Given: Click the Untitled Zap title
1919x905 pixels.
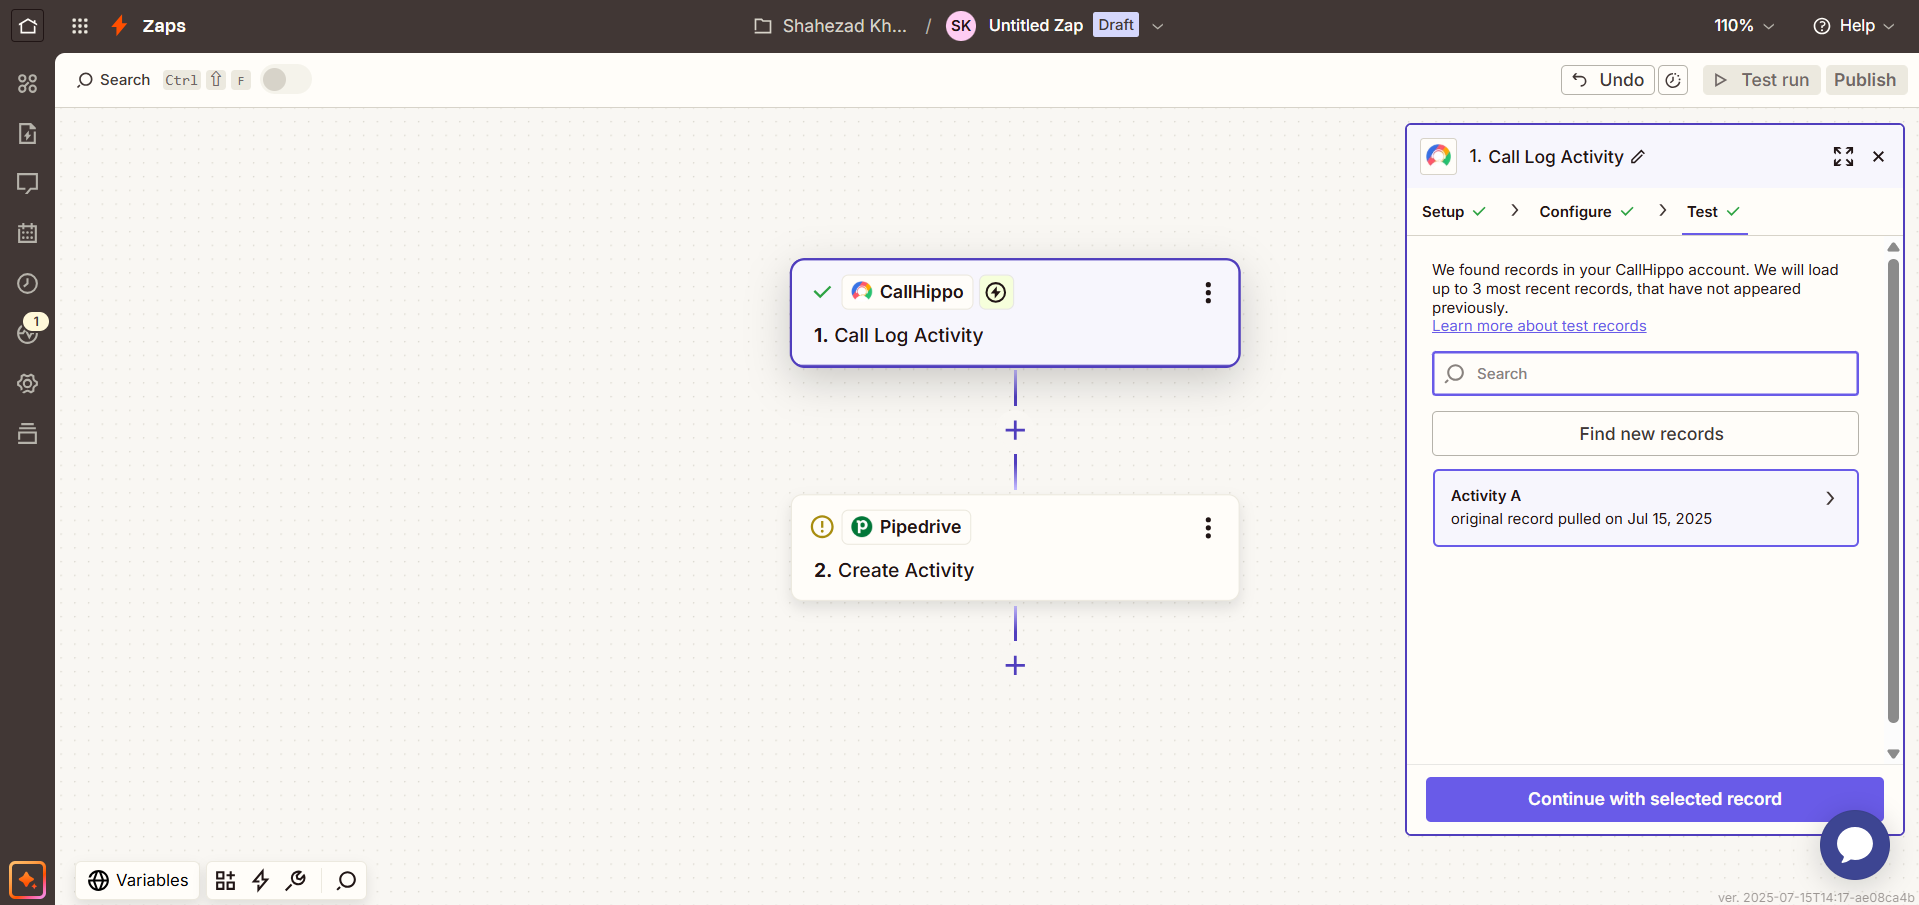Looking at the screenshot, I should pyautogui.click(x=1035, y=26).
